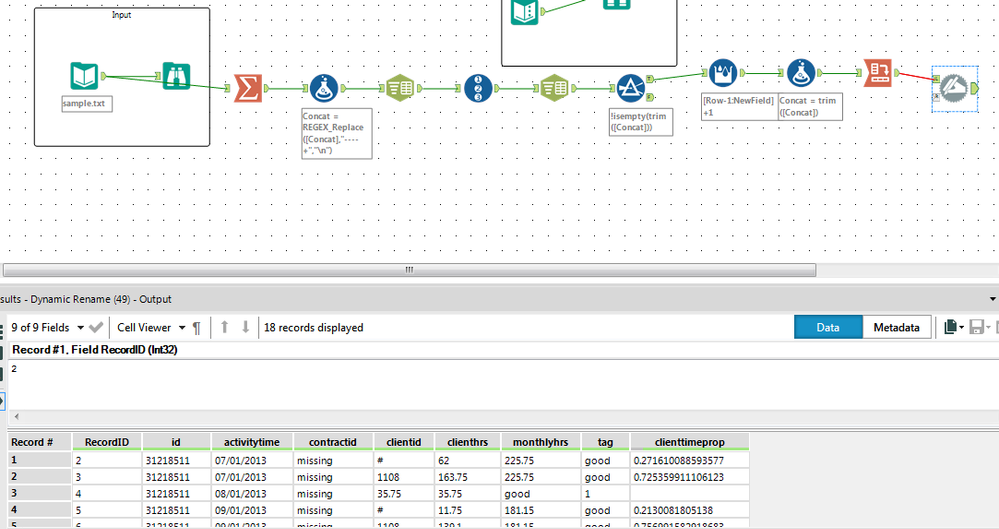Click the monthlyhrs column header

(540, 442)
